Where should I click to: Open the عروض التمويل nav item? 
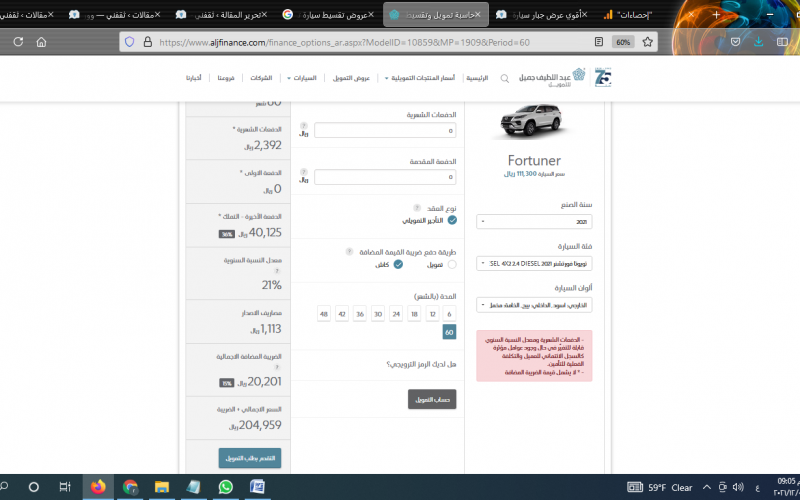(x=351, y=78)
